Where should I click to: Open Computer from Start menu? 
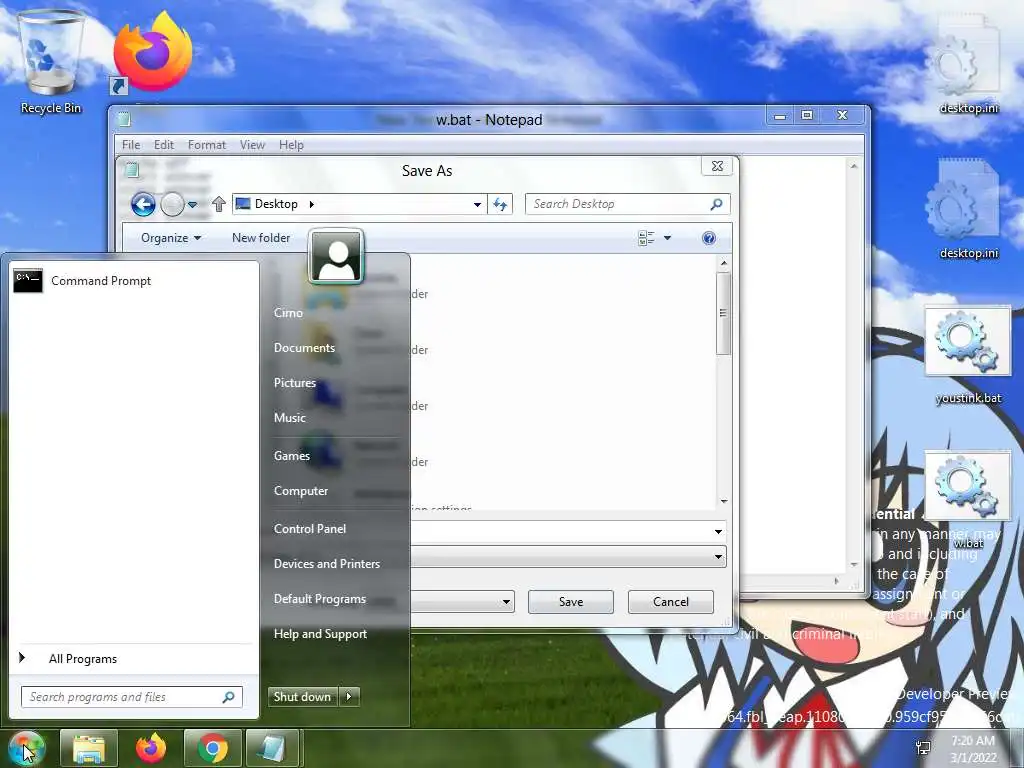(300, 491)
